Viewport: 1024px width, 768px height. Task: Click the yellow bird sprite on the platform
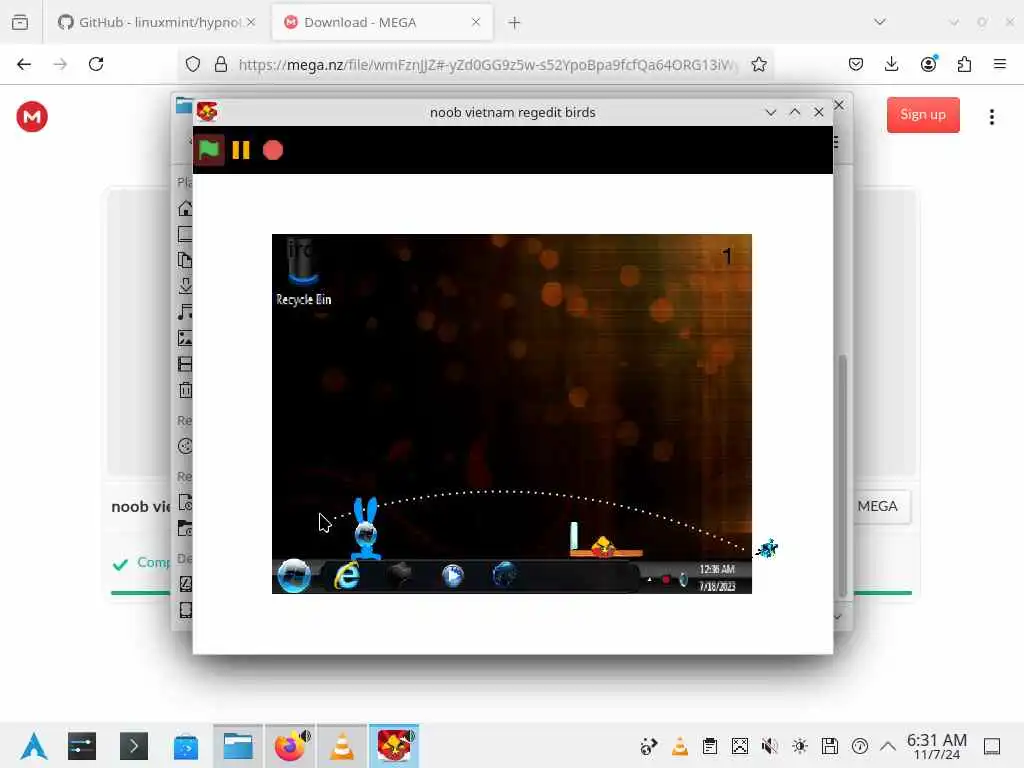[x=603, y=546]
